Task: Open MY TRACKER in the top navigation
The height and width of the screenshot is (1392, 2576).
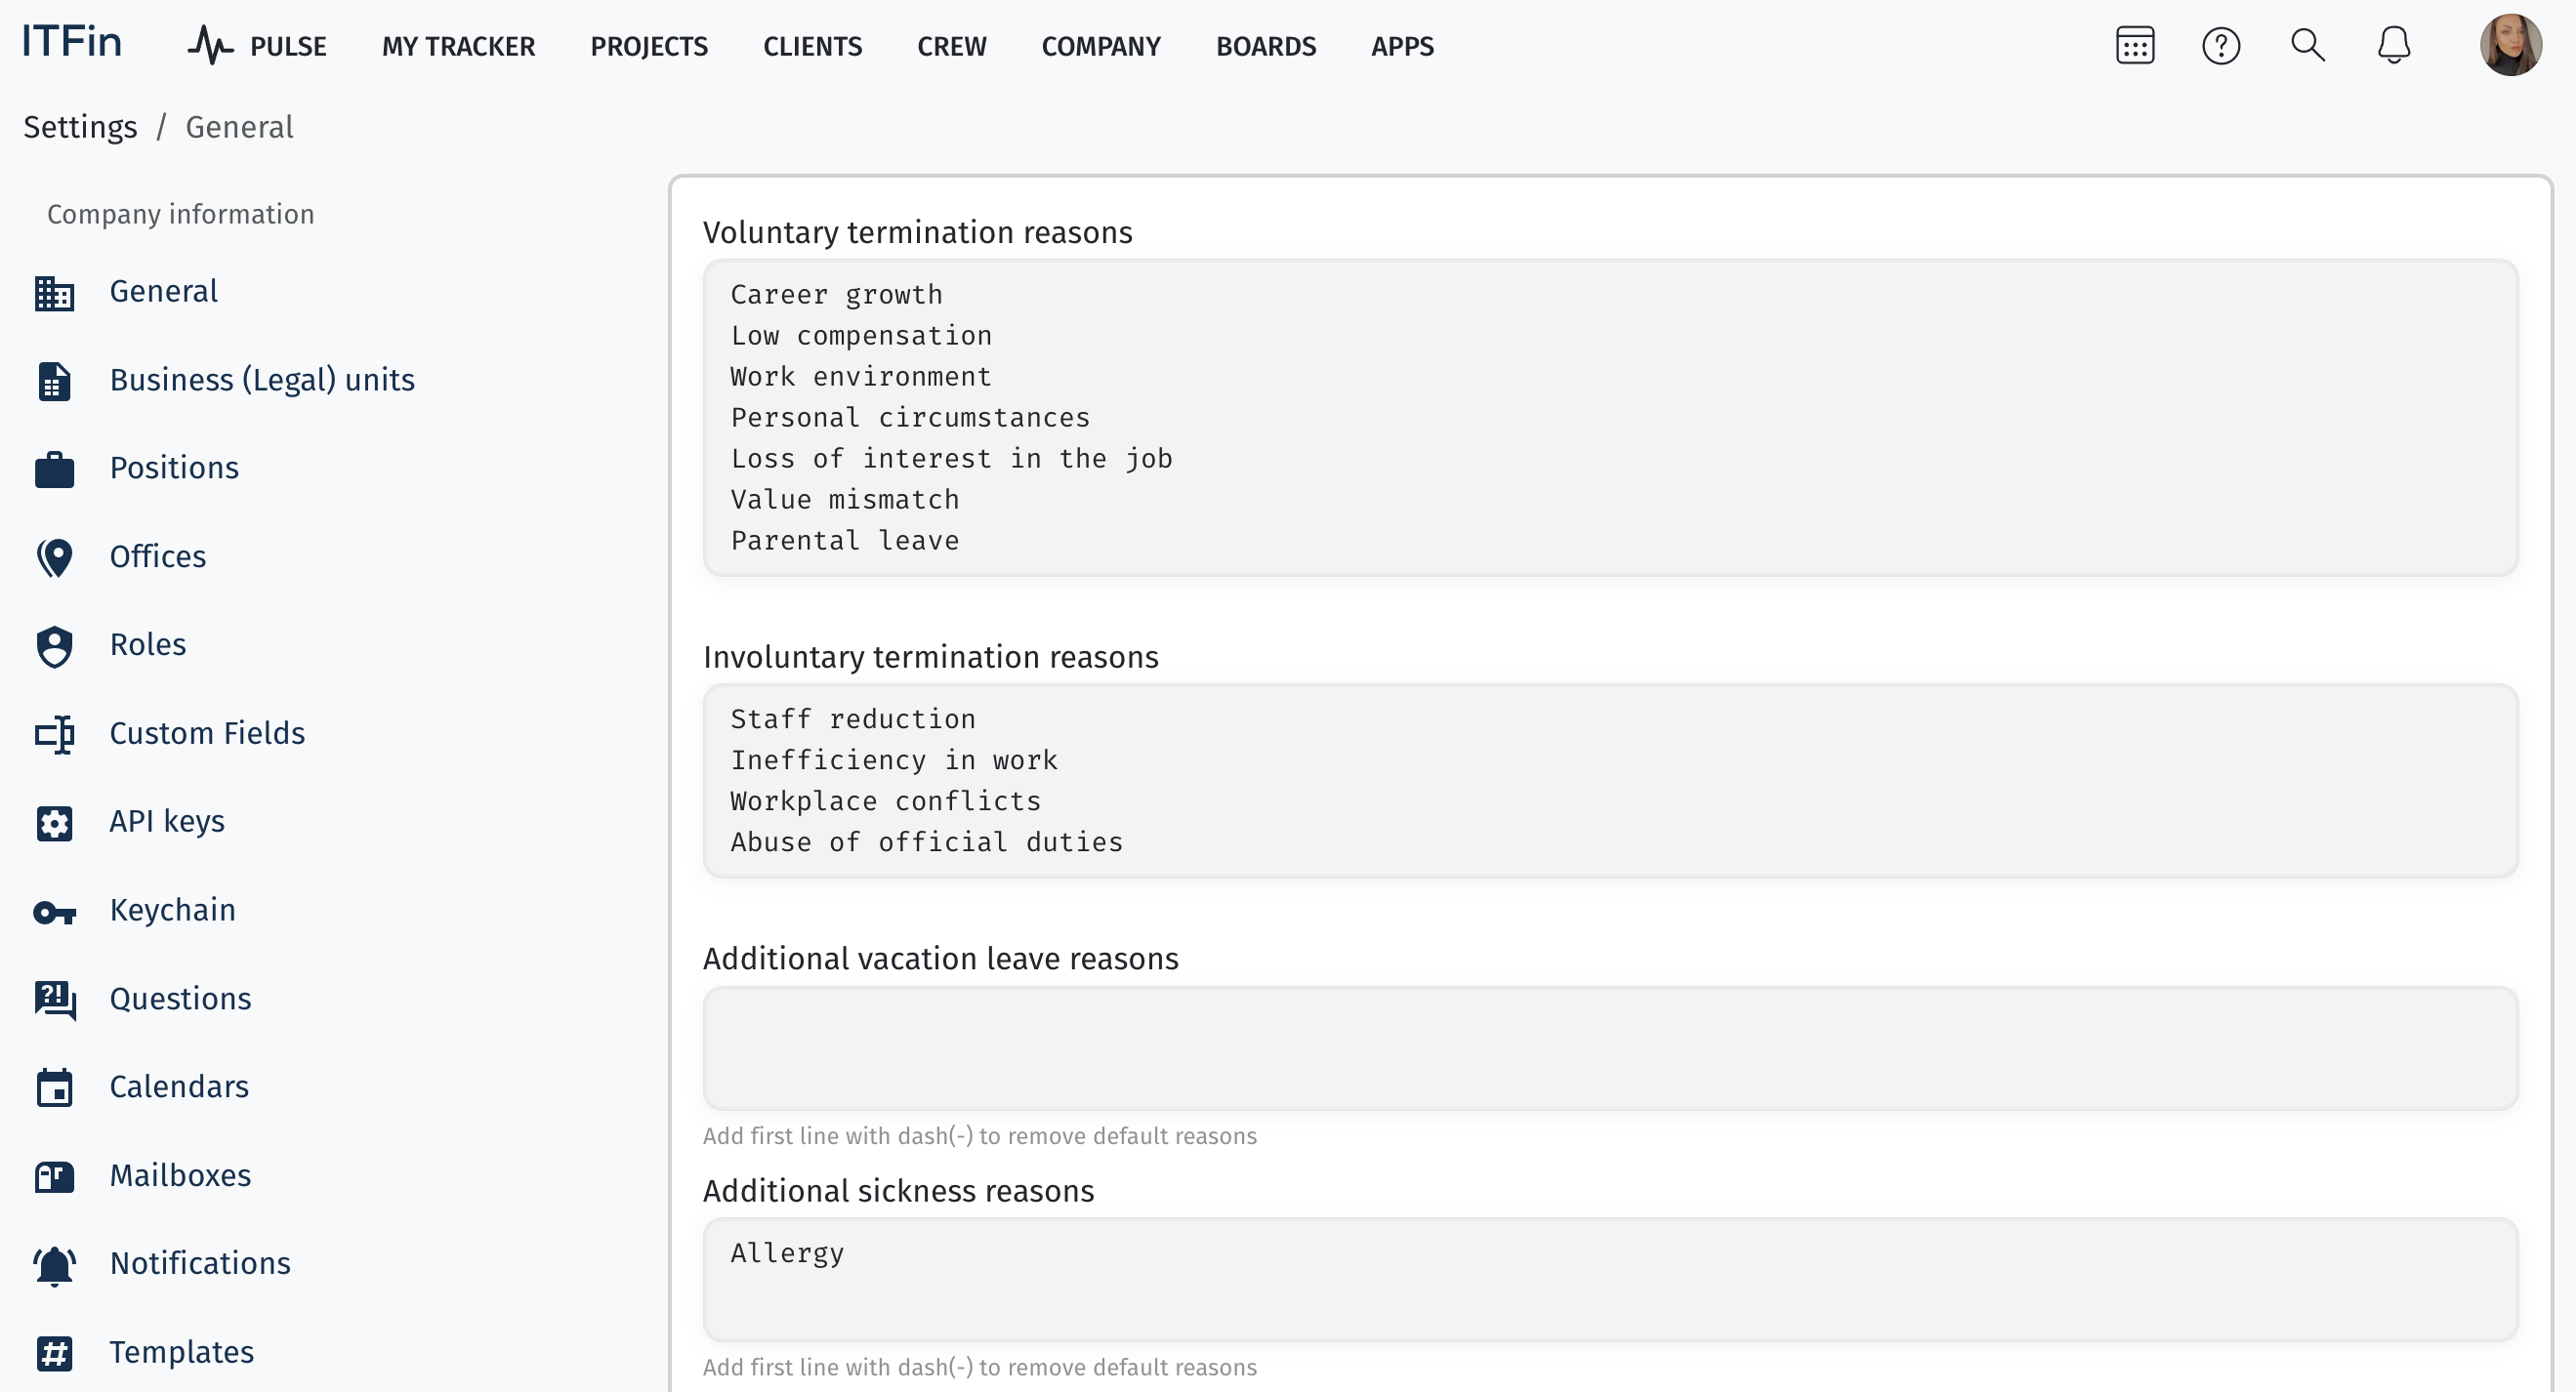Action: (458, 46)
